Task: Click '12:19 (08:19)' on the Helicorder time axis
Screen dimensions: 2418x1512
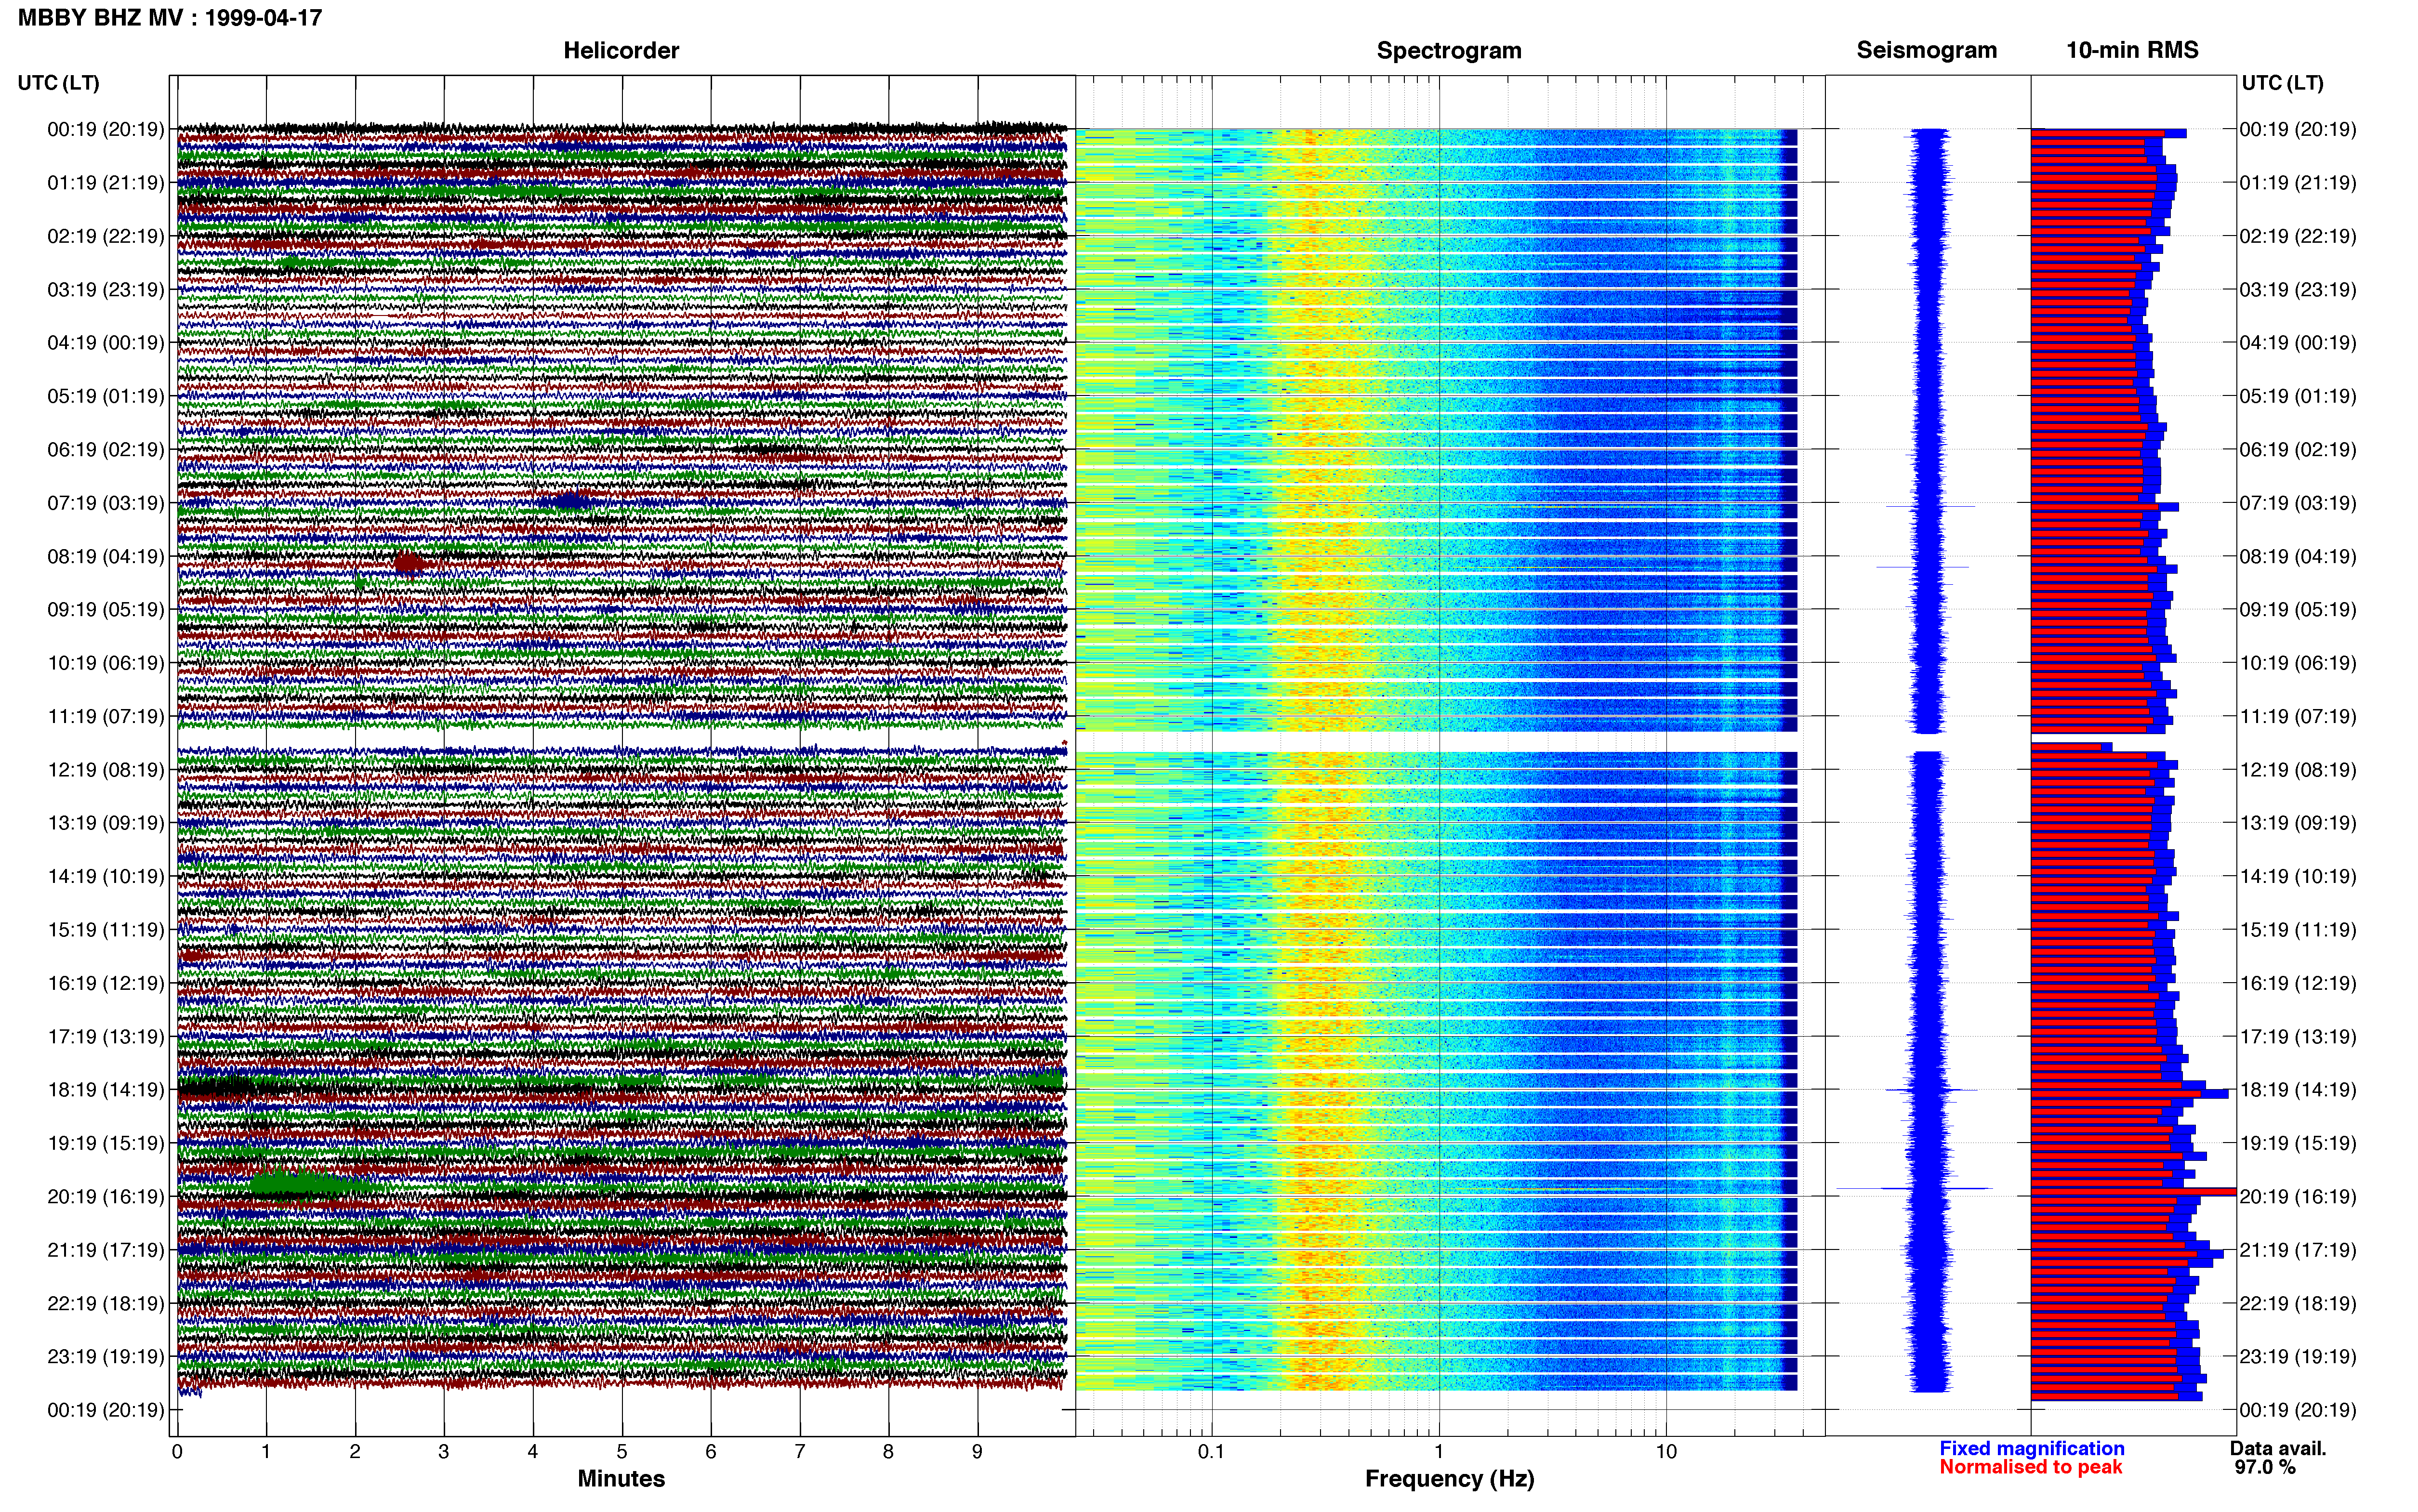Action: pyautogui.click(x=105, y=770)
